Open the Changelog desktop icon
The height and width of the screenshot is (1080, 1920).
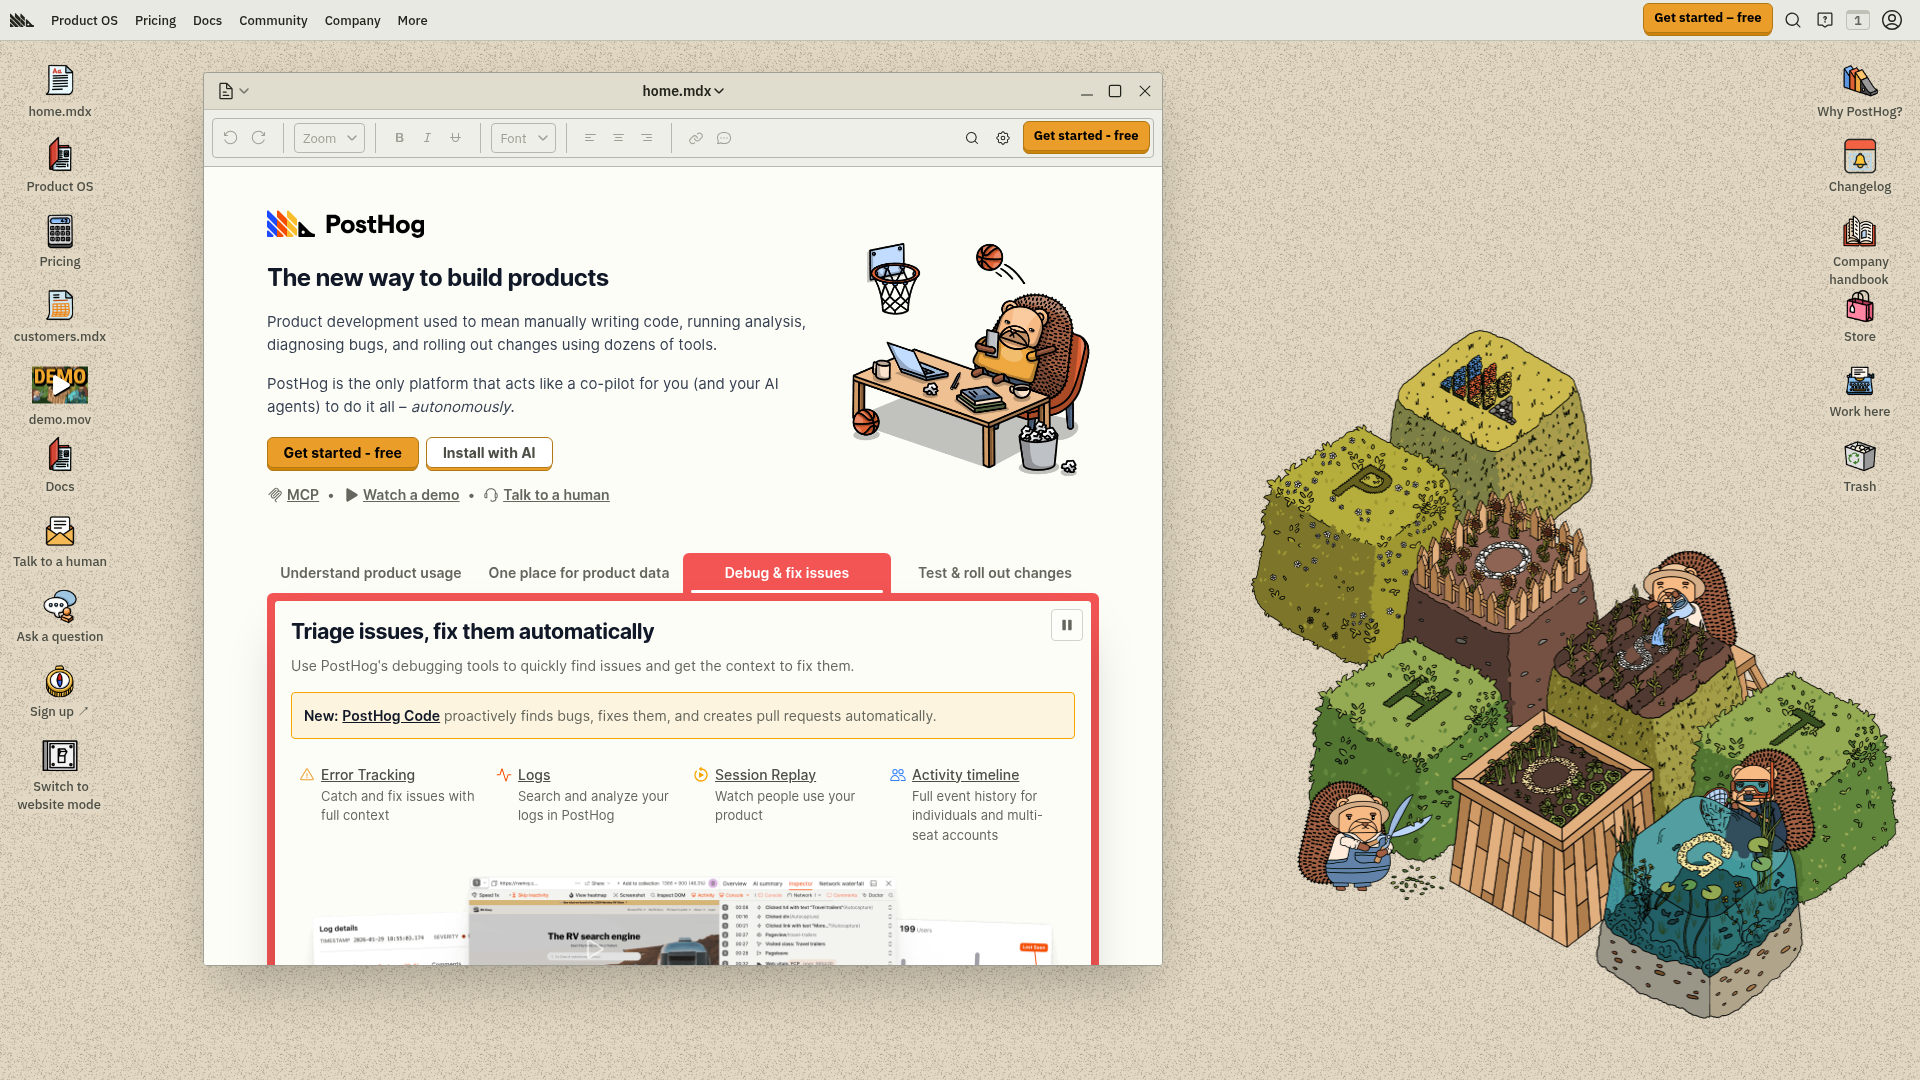pyautogui.click(x=1860, y=166)
